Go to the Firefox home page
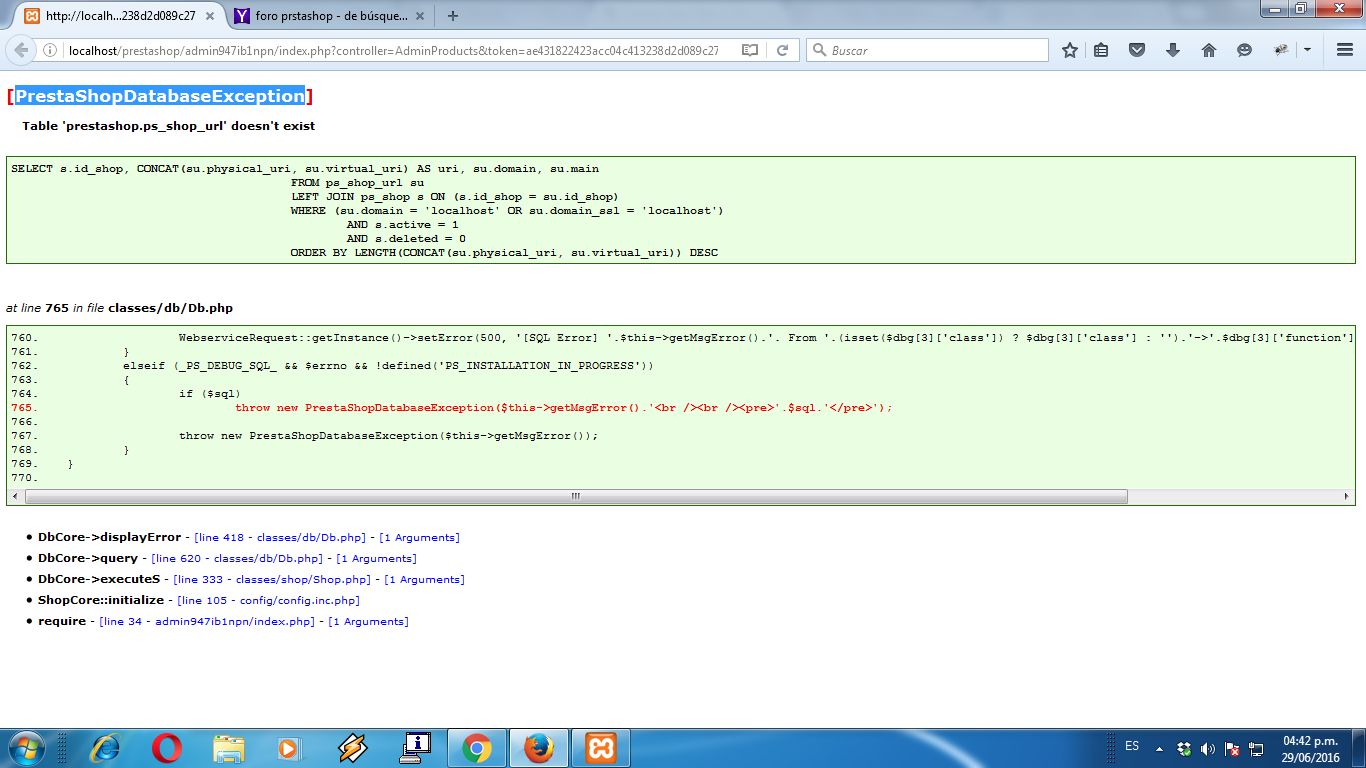1366x768 pixels. point(1208,50)
